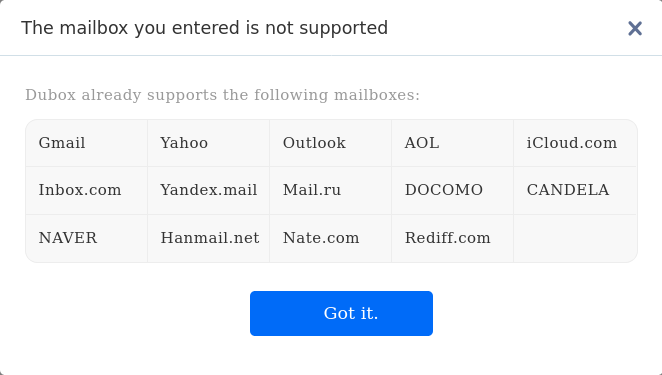The height and width of the screenshot is (375, 662).
Task: Click the Nate.com entry
Action: (x=331, y=239)
